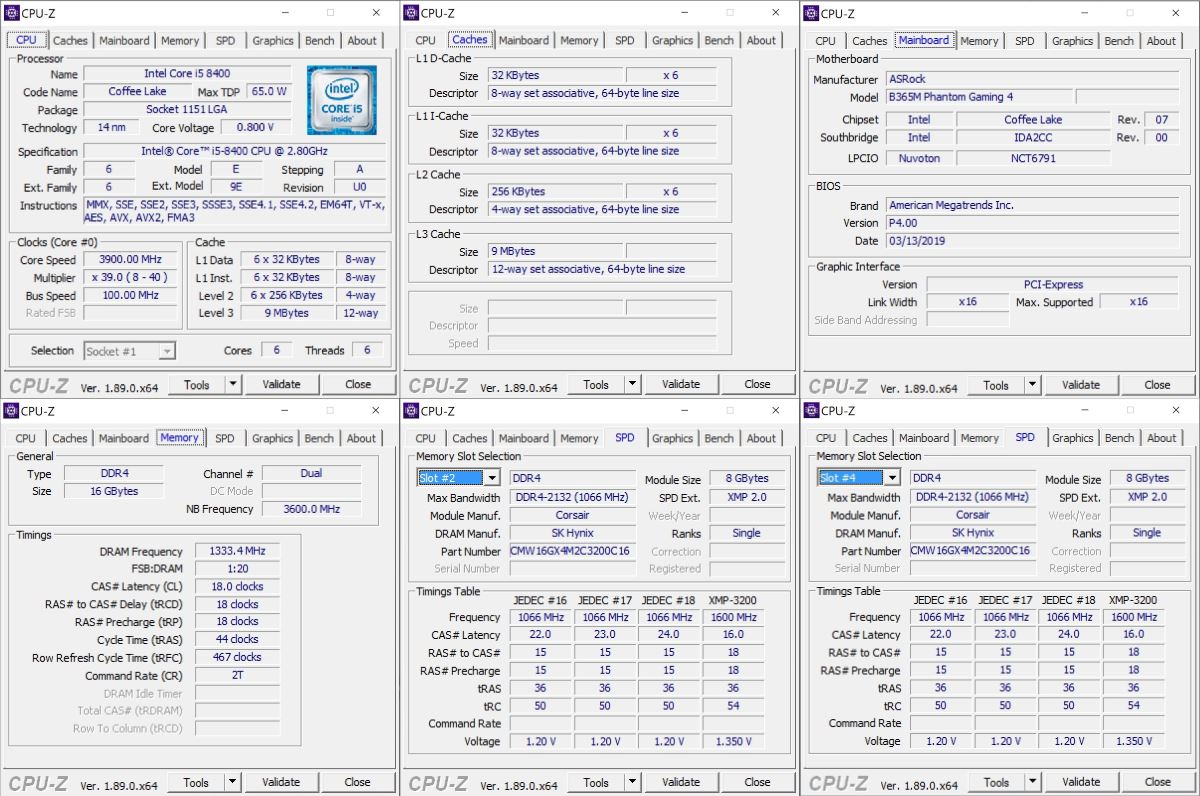
Task: Open the Slot #4 memory slot selector
Action: pos(858,478)
